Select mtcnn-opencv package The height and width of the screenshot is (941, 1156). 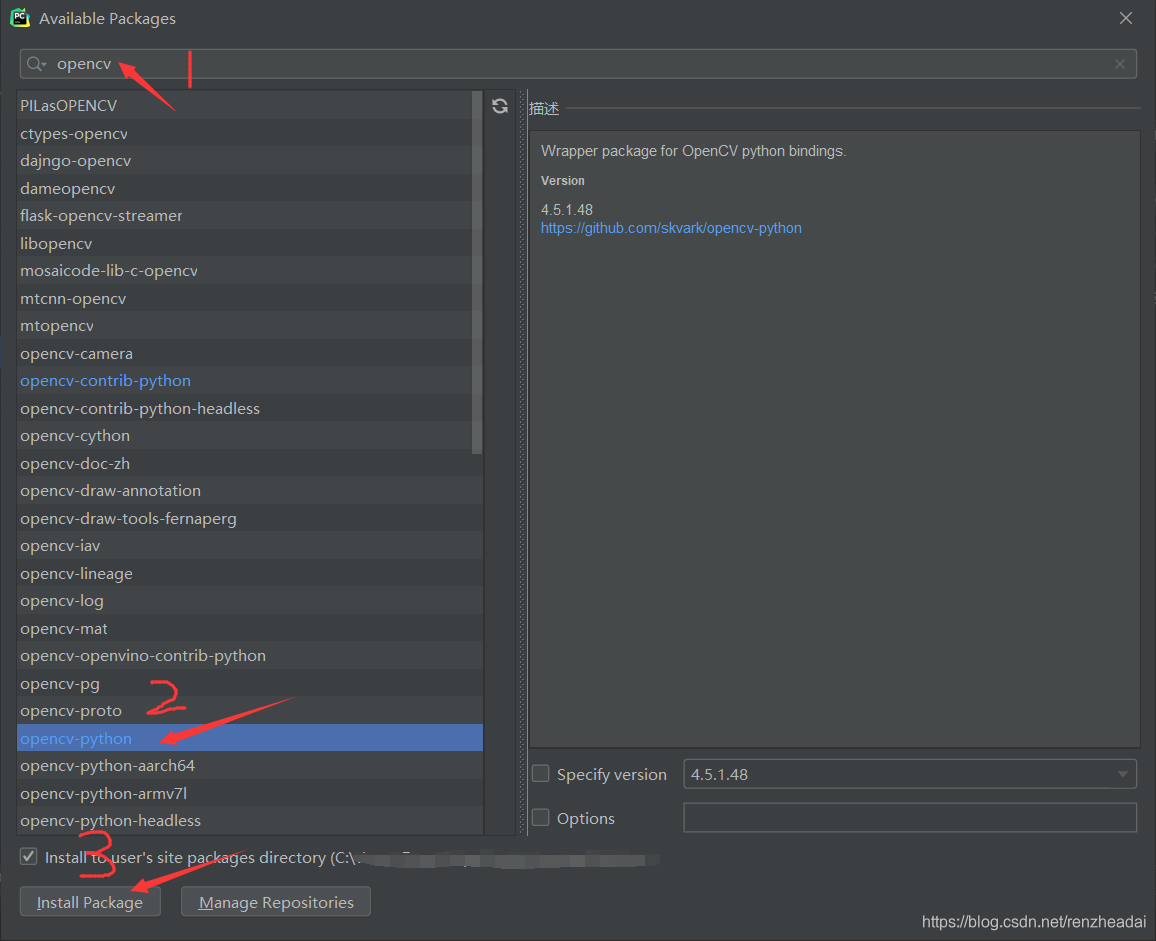tap(250, 299)
